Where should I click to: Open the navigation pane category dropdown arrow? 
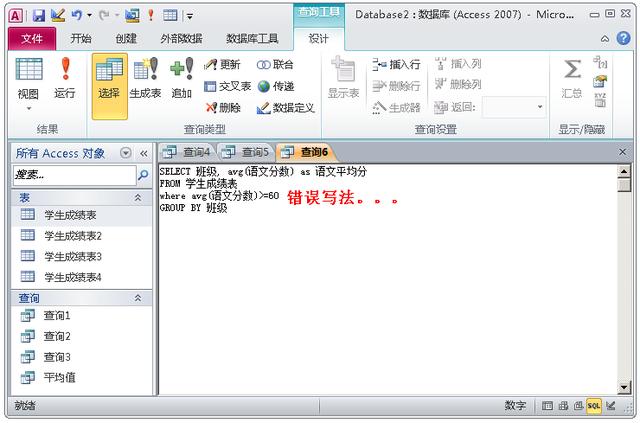click(126, 154)
